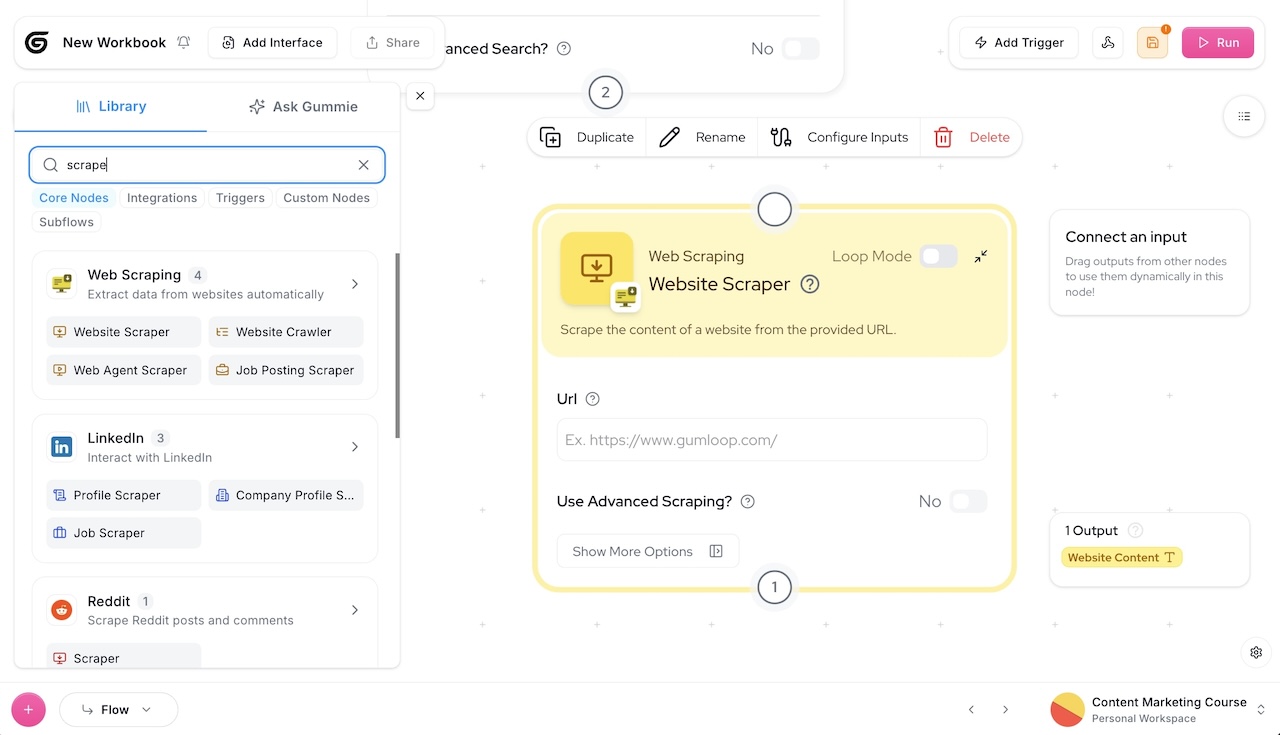Select LinkedIn Job Scraper node

[x=124, y=533]
